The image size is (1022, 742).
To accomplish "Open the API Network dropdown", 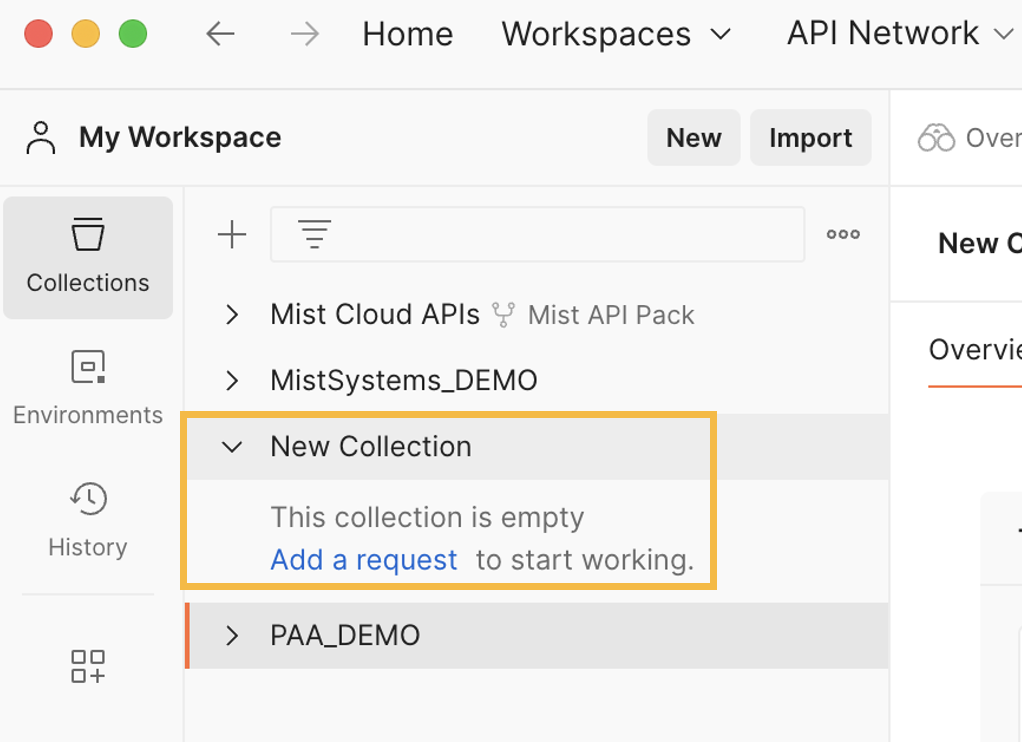I will point(899,34).
